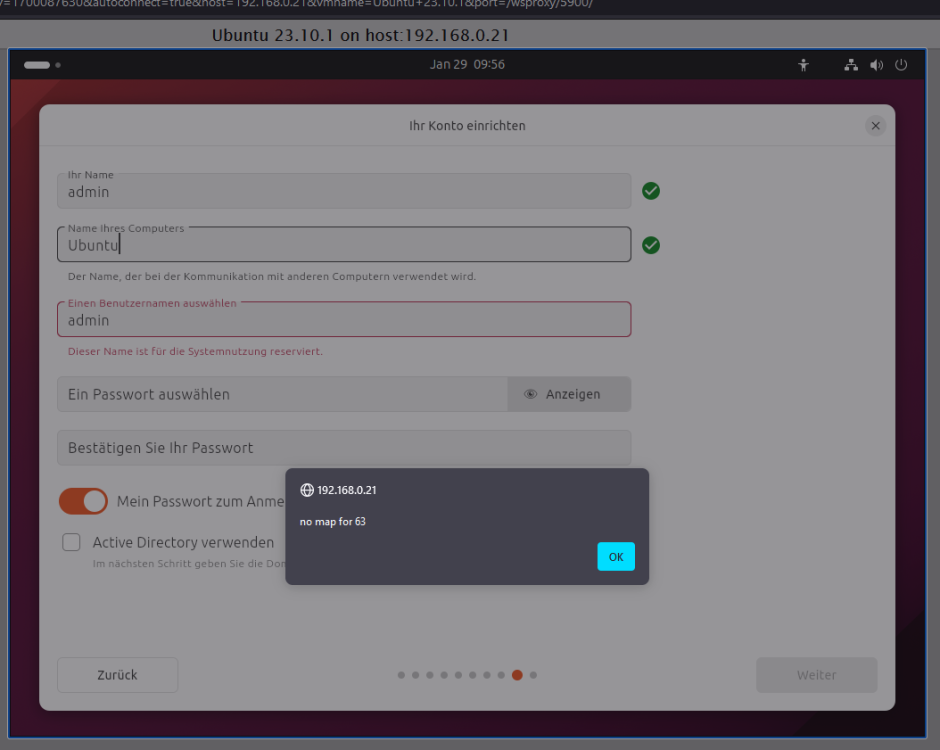Click the Weiter button
This screenshot has width=940, height=750.
(817, 674)
